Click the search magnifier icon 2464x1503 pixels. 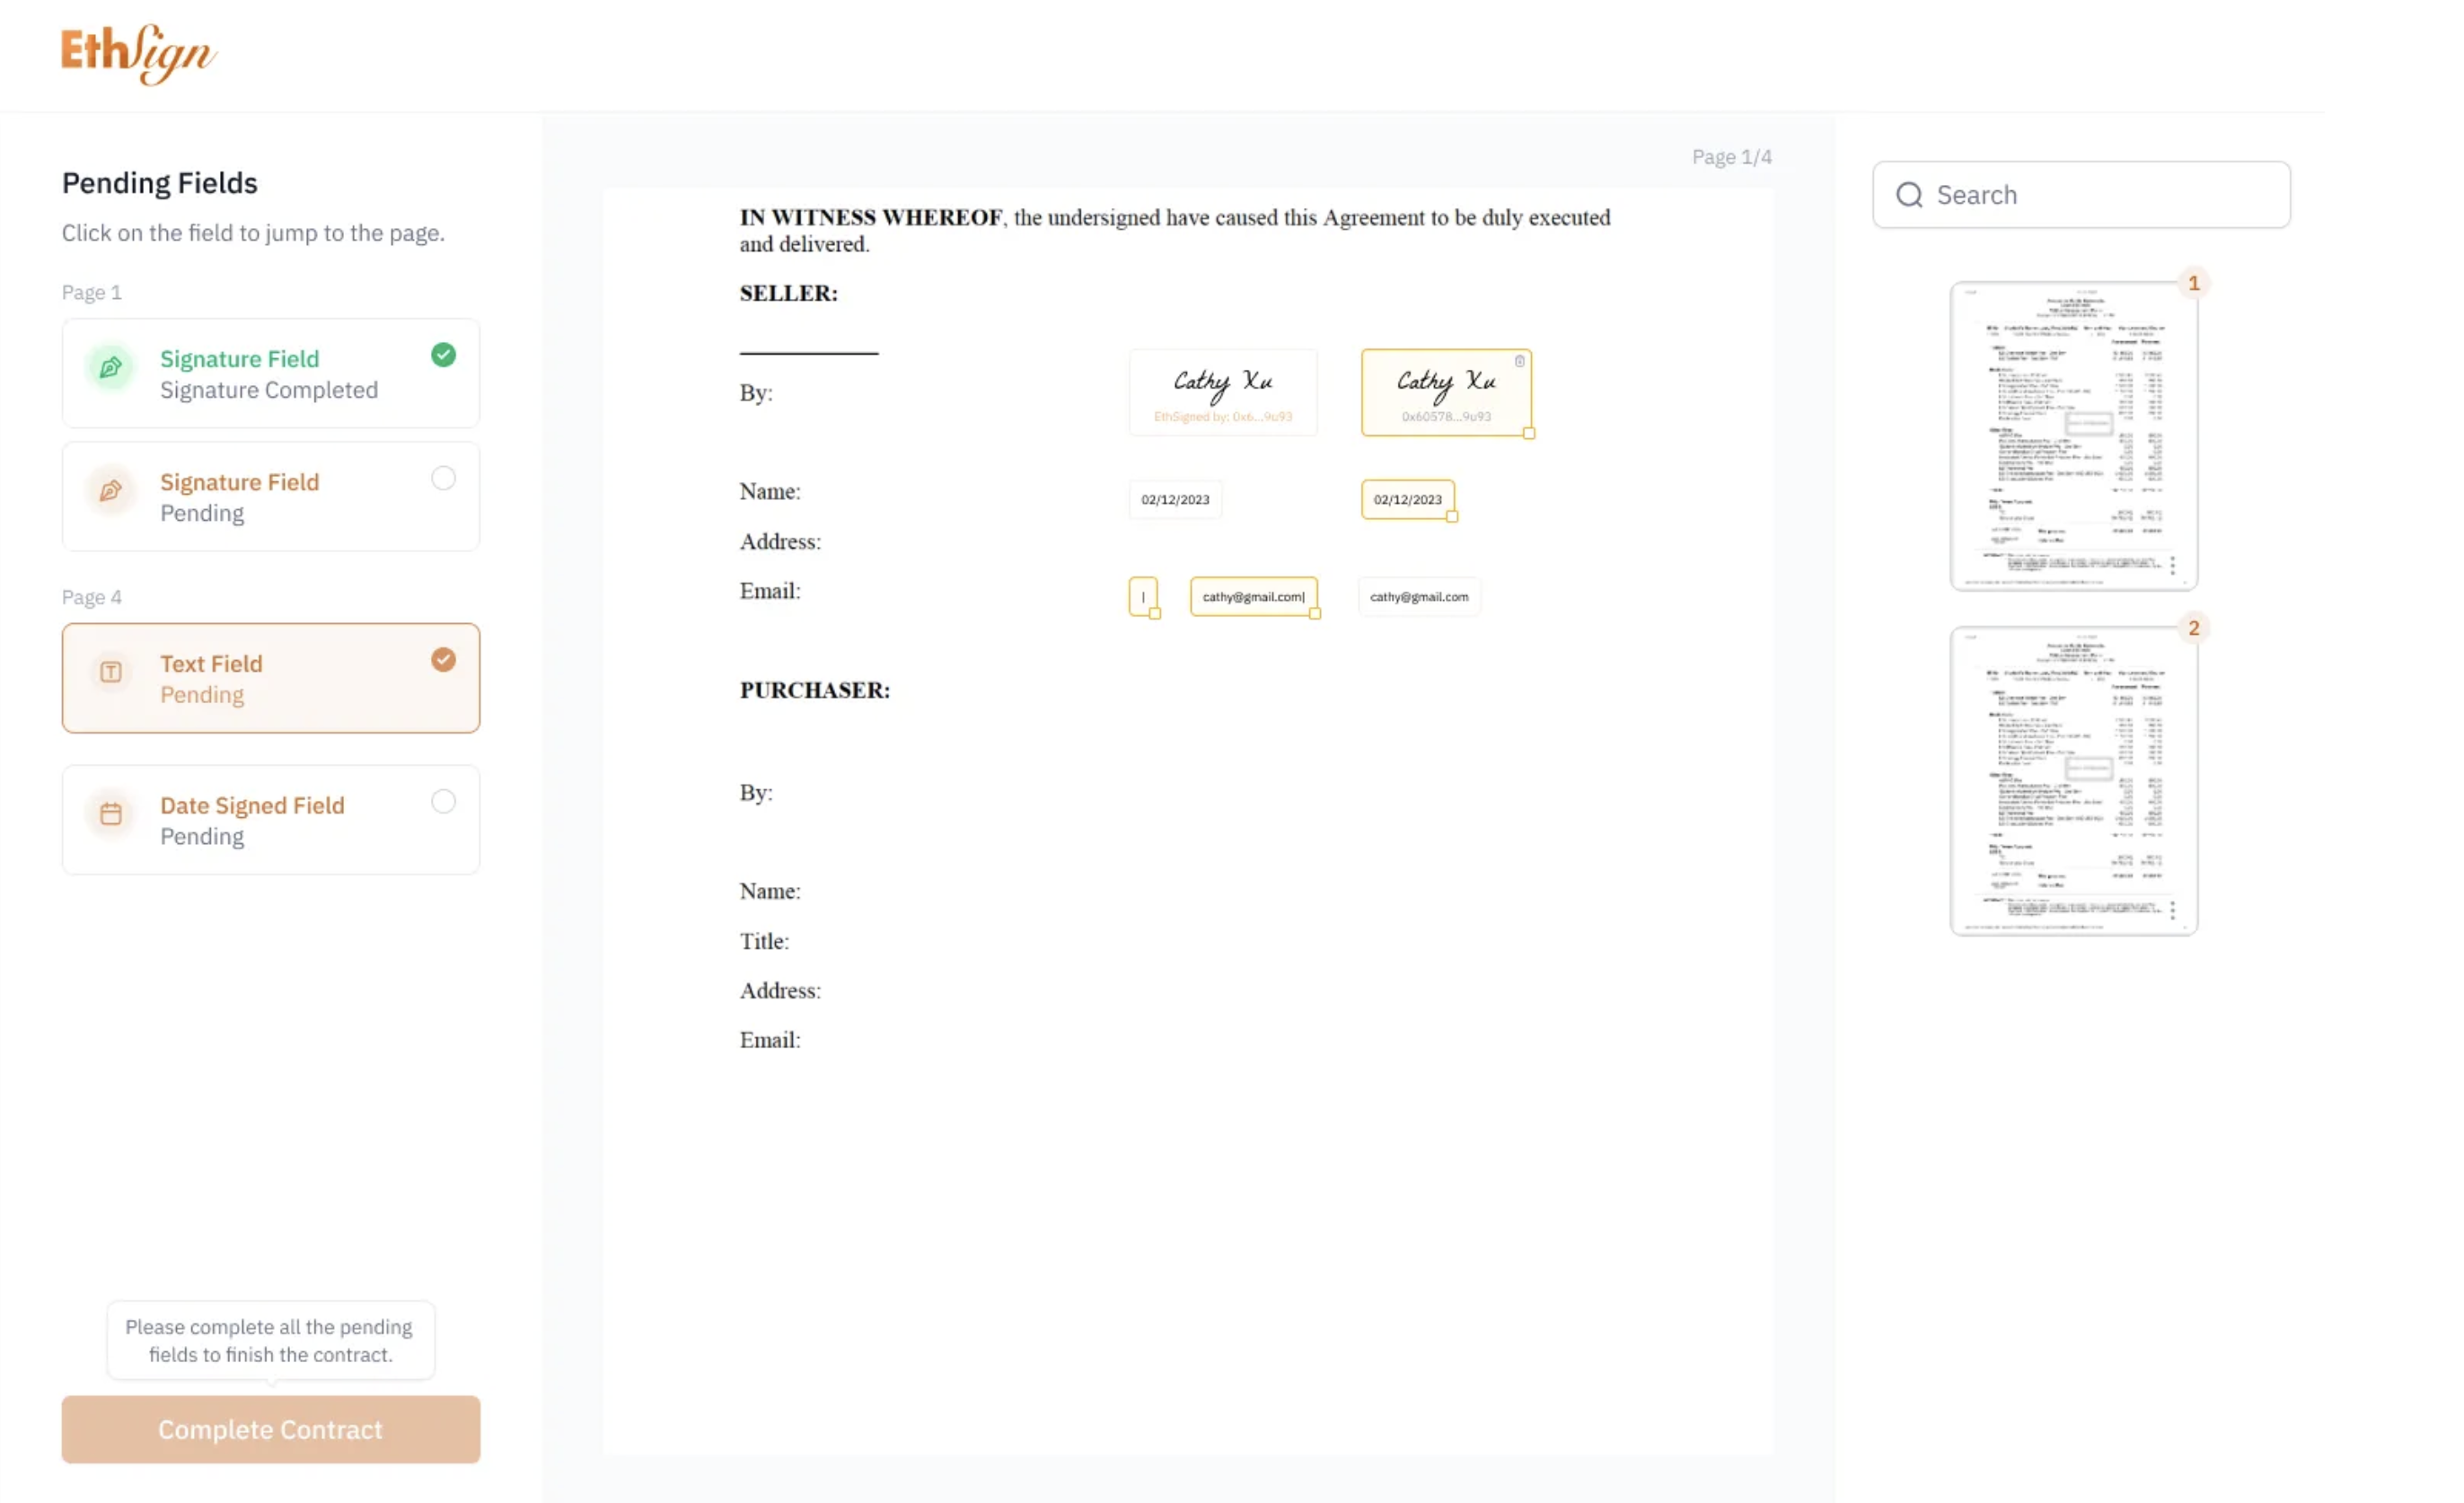[1909, 195]
